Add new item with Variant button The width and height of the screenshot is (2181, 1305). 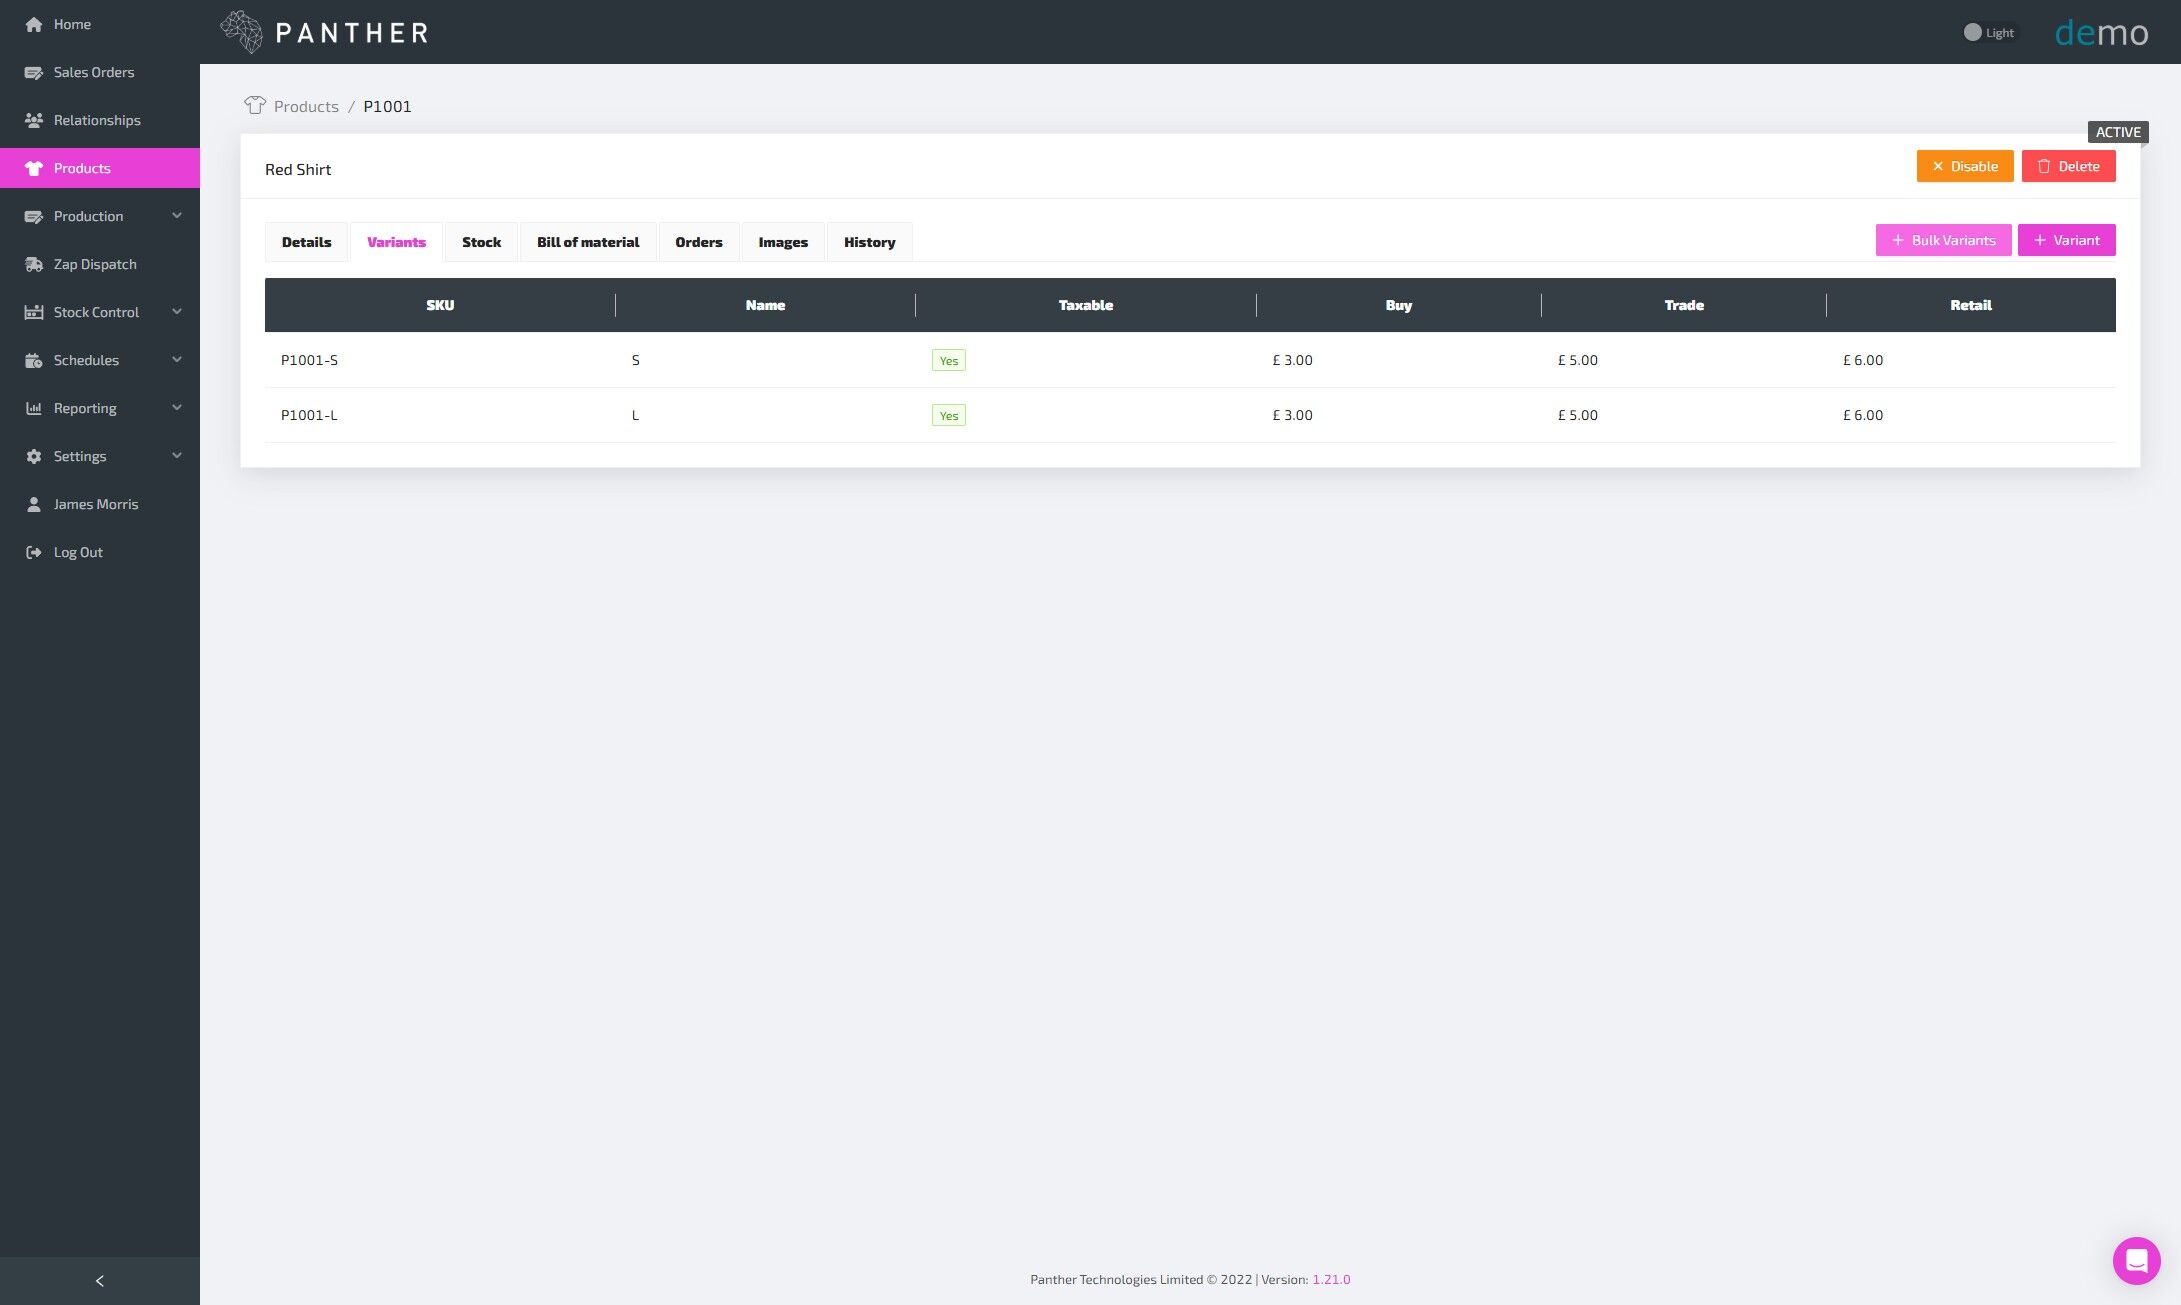click(2066, 240)
